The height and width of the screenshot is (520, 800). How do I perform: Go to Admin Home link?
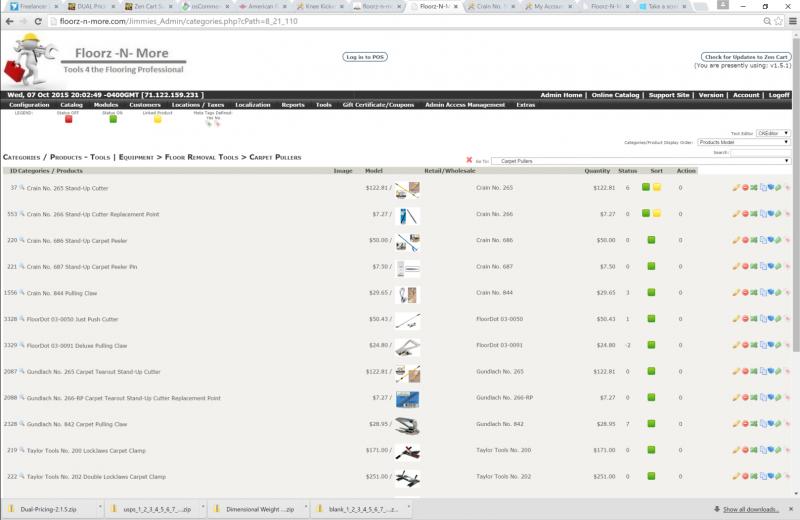tap(561, 95)
